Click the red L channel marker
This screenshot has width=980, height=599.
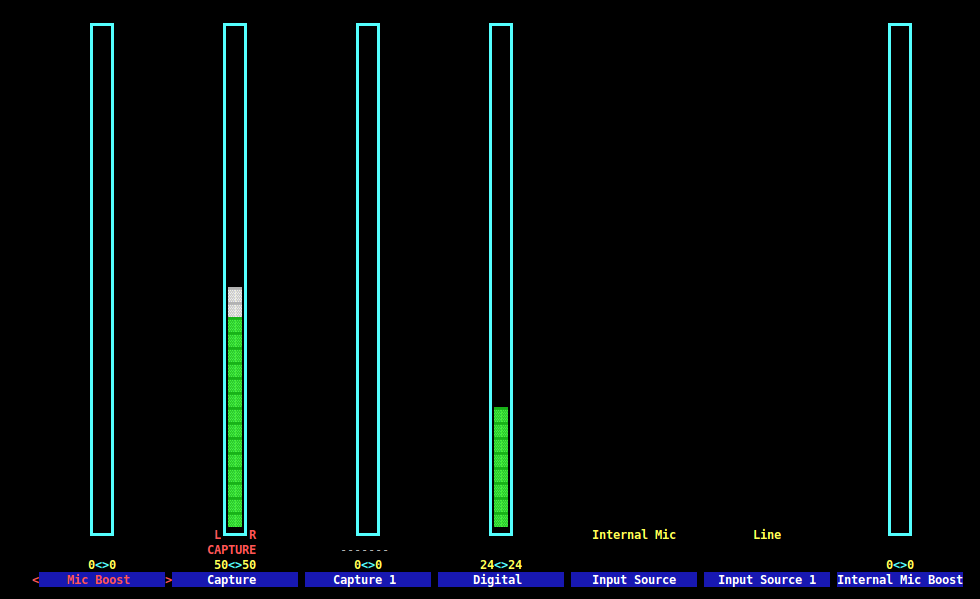(x=218, y=535)
